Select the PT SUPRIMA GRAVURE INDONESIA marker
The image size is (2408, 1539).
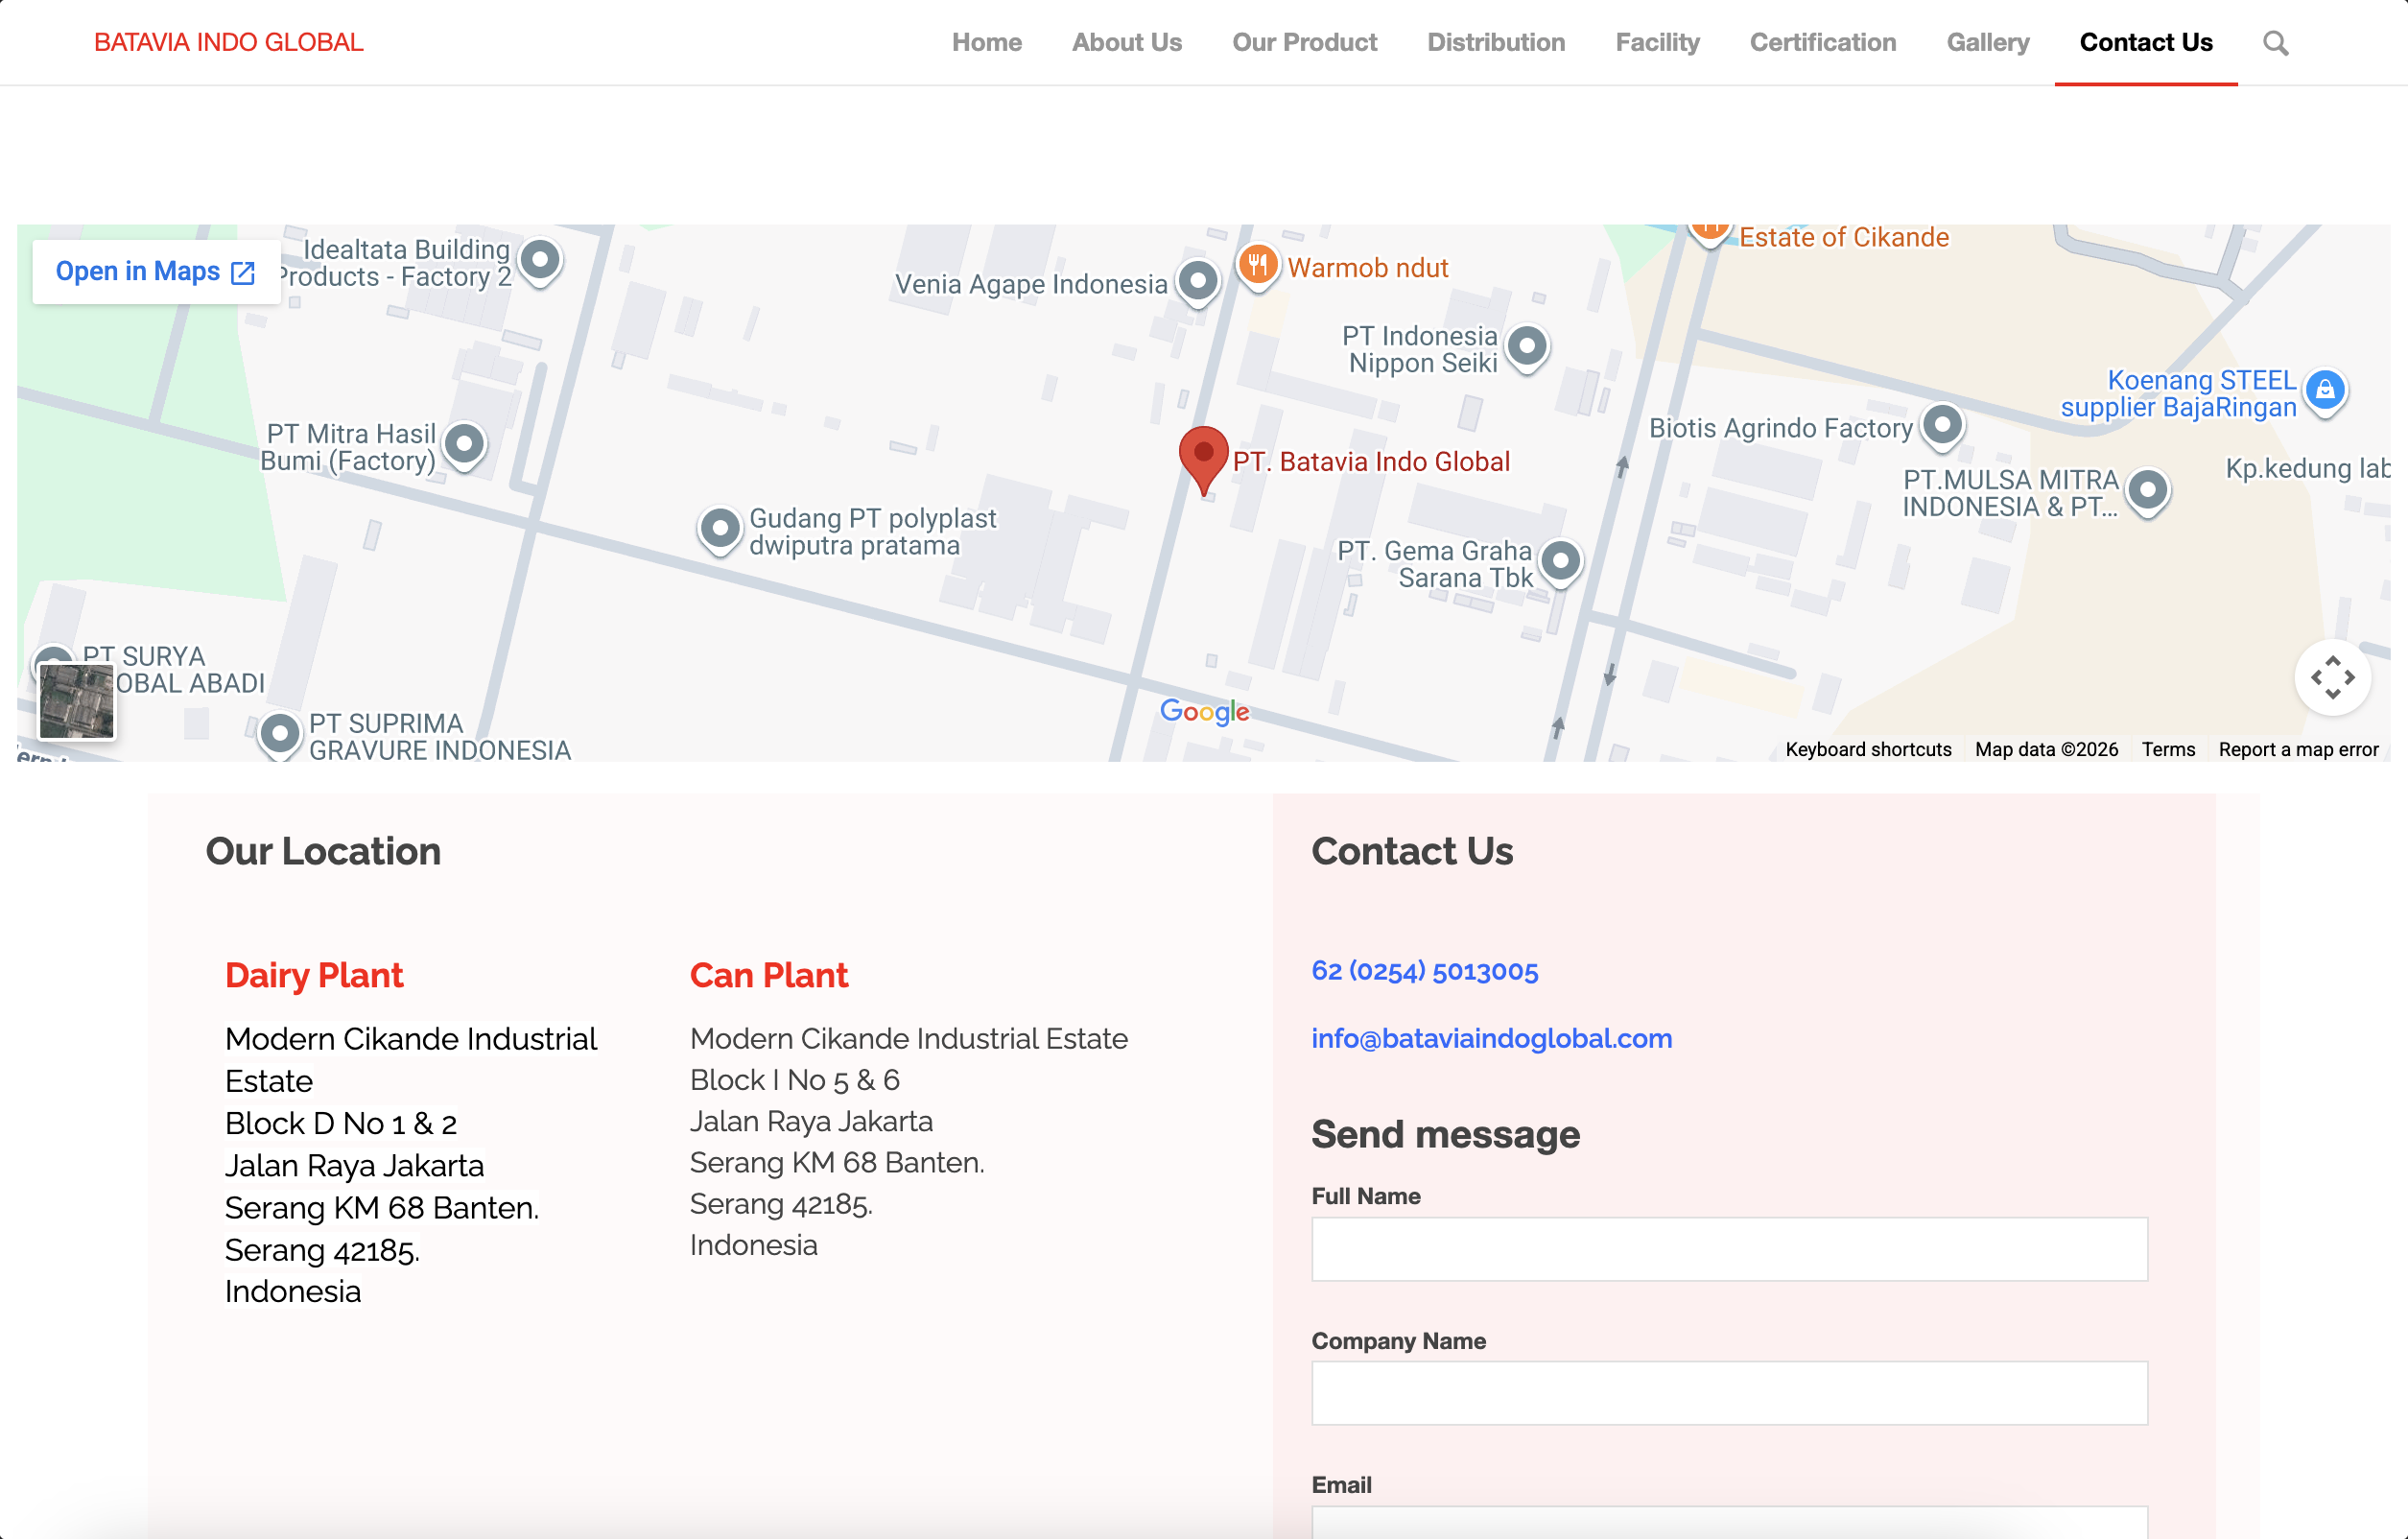coord(279,735)
